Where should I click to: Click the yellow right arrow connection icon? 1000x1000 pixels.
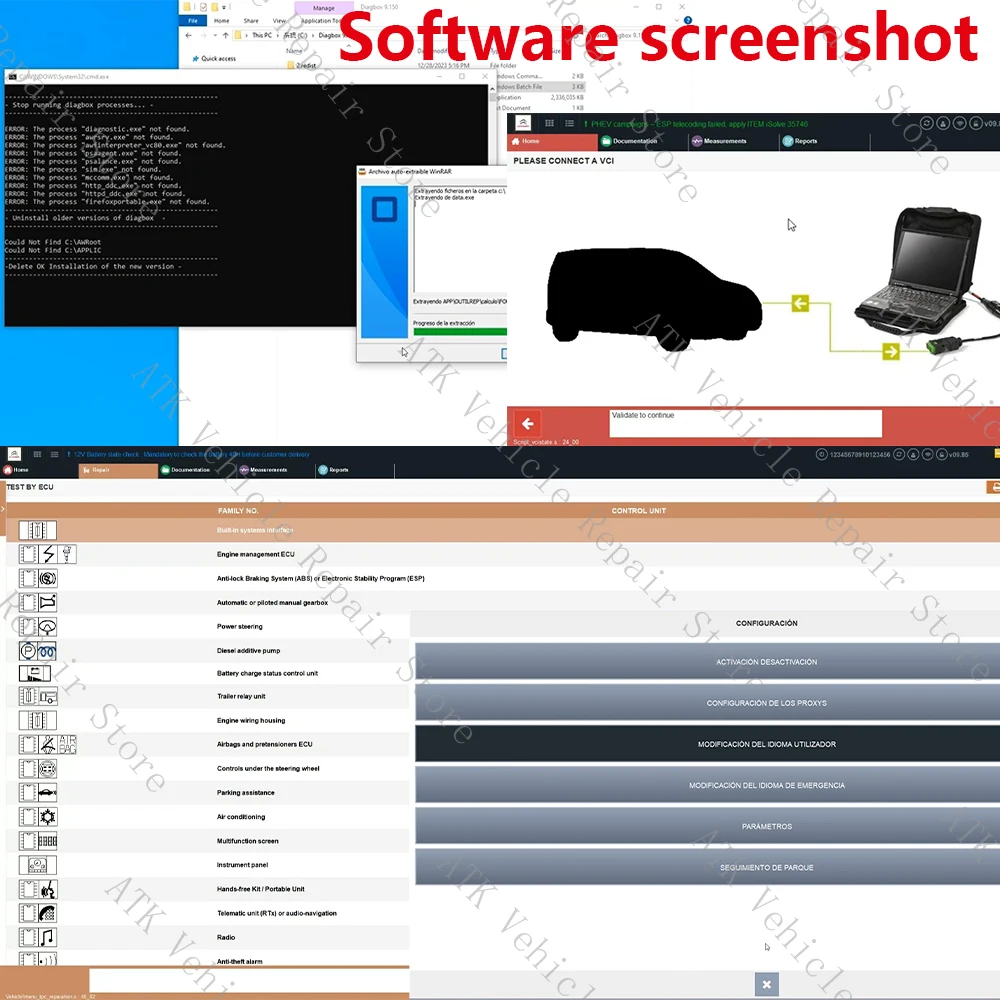(891, 351)
